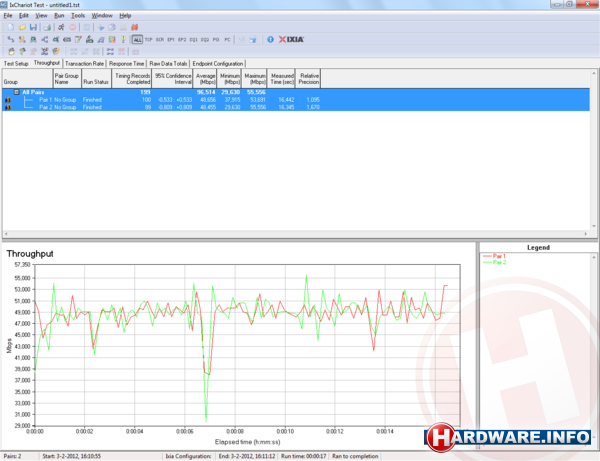Toggle the ALL protocol filter button
The height and width of the screenshot is (461, 600).
tap(136, 39)
